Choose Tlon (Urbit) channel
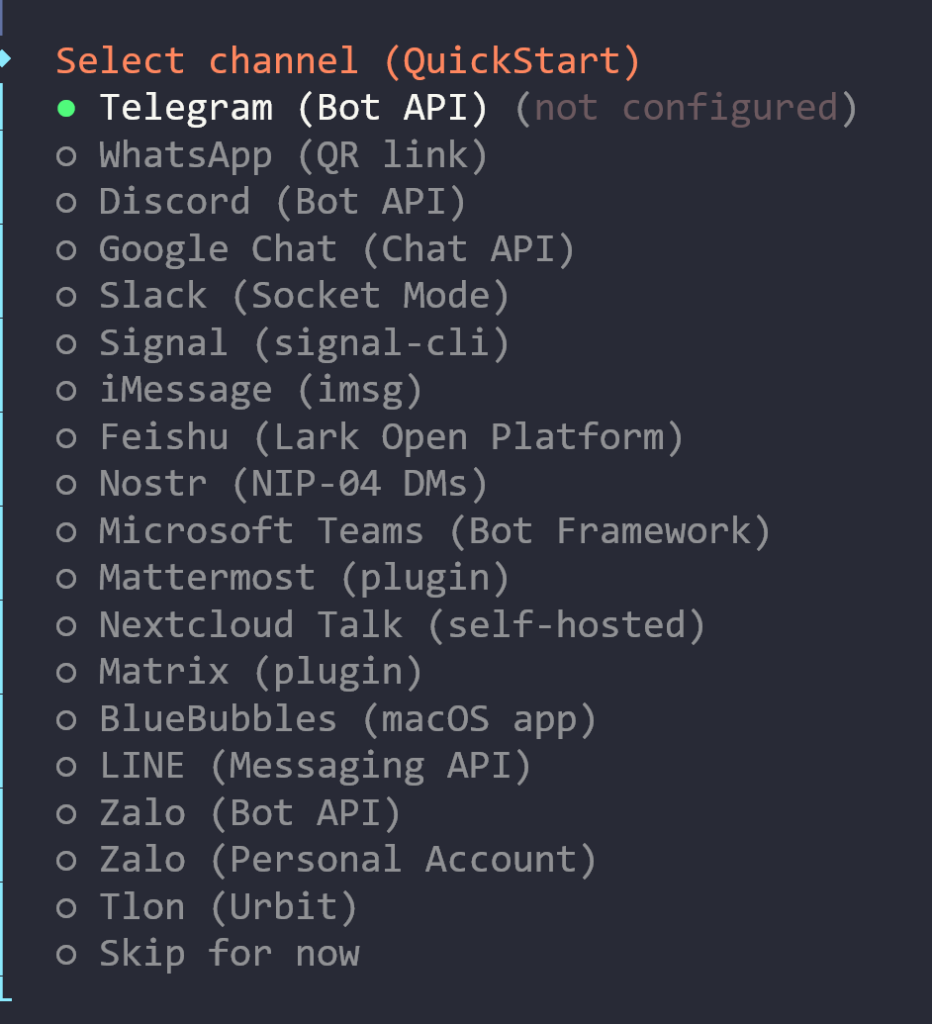 [x=228, y=907]
